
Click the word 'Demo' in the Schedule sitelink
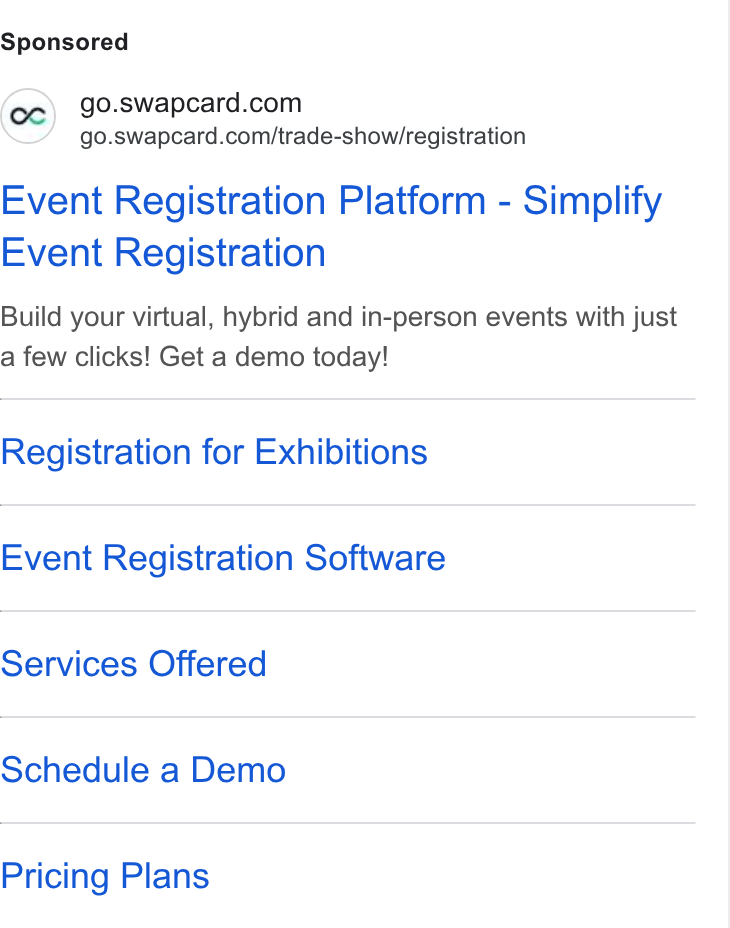[238, 769]
